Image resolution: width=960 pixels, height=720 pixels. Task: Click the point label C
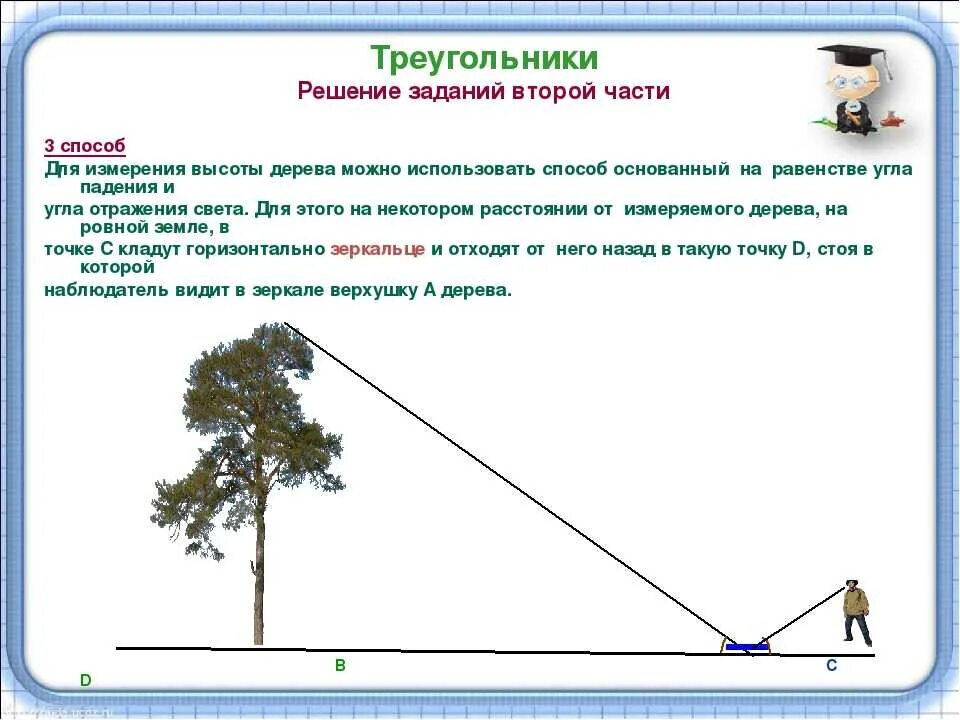click(x=831, y=666)
